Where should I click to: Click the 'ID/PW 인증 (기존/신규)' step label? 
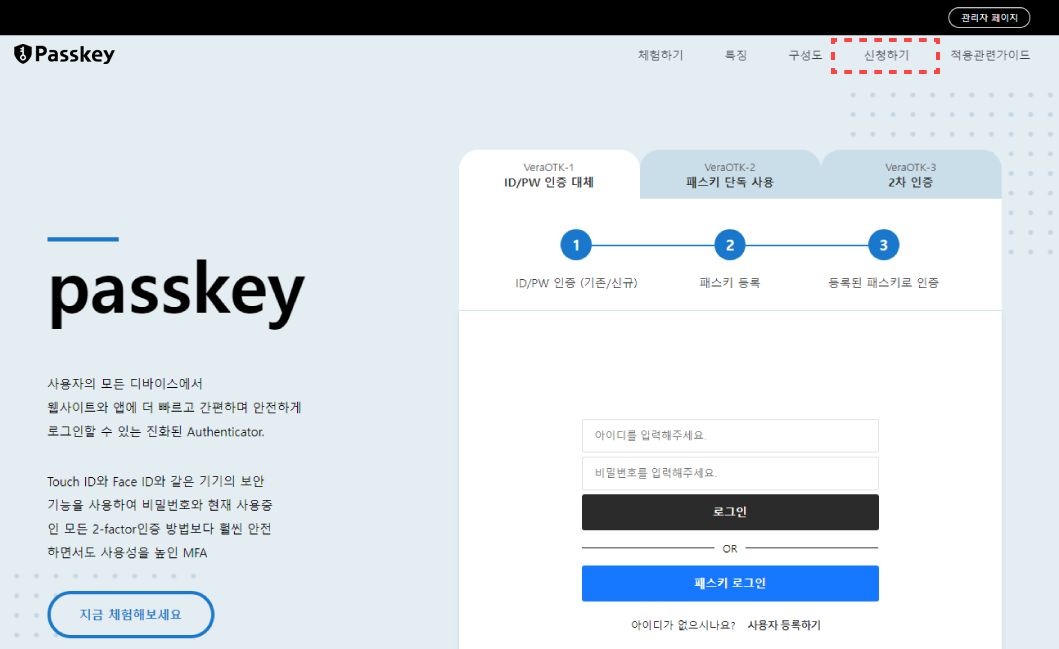[576, 283]
